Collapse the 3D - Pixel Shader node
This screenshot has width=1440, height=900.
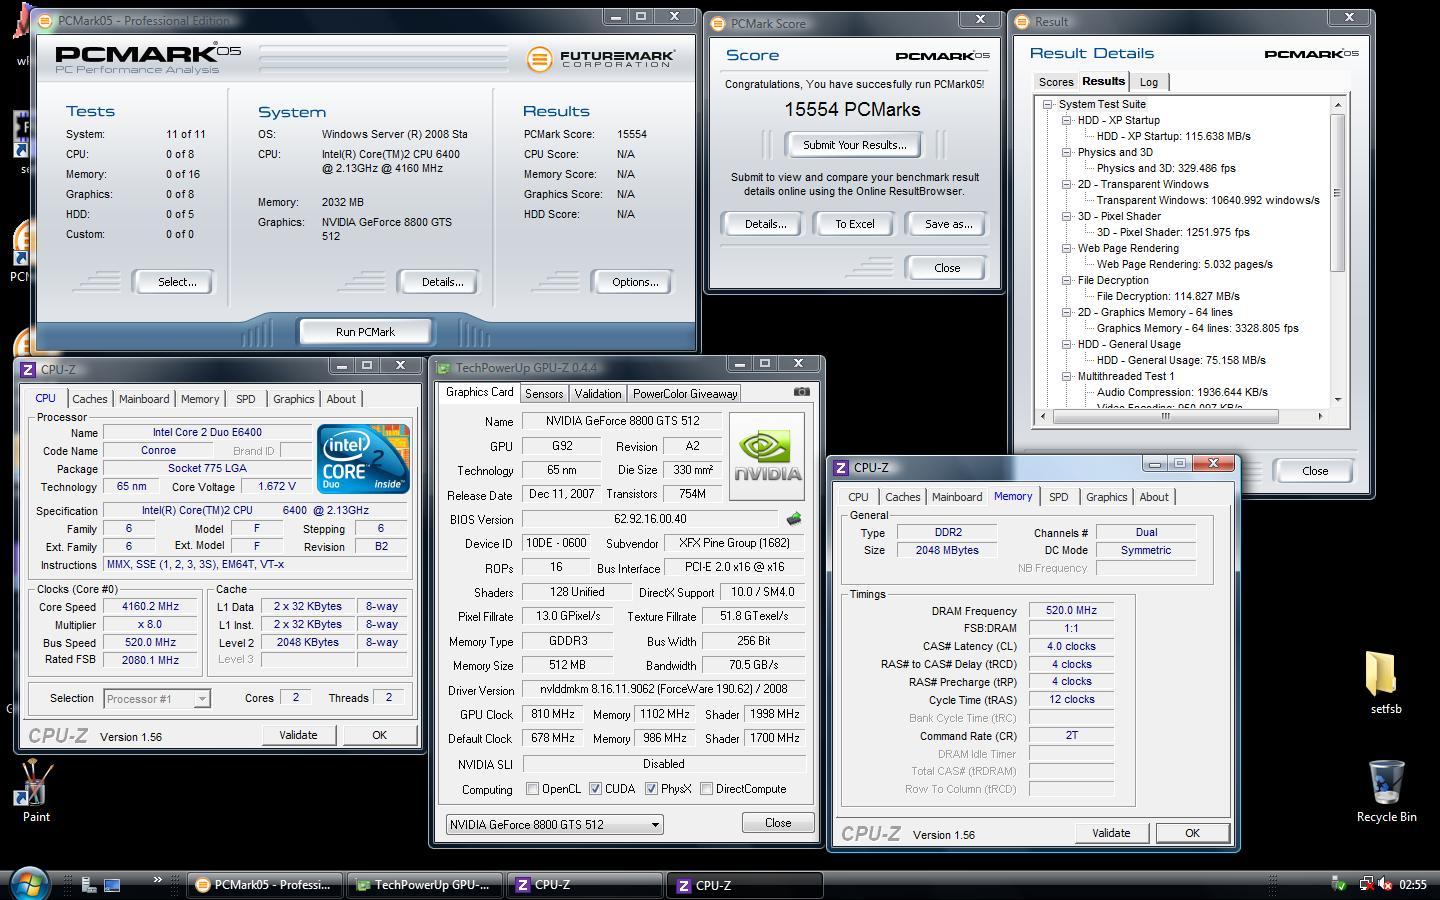click(x=1067, y=216)
